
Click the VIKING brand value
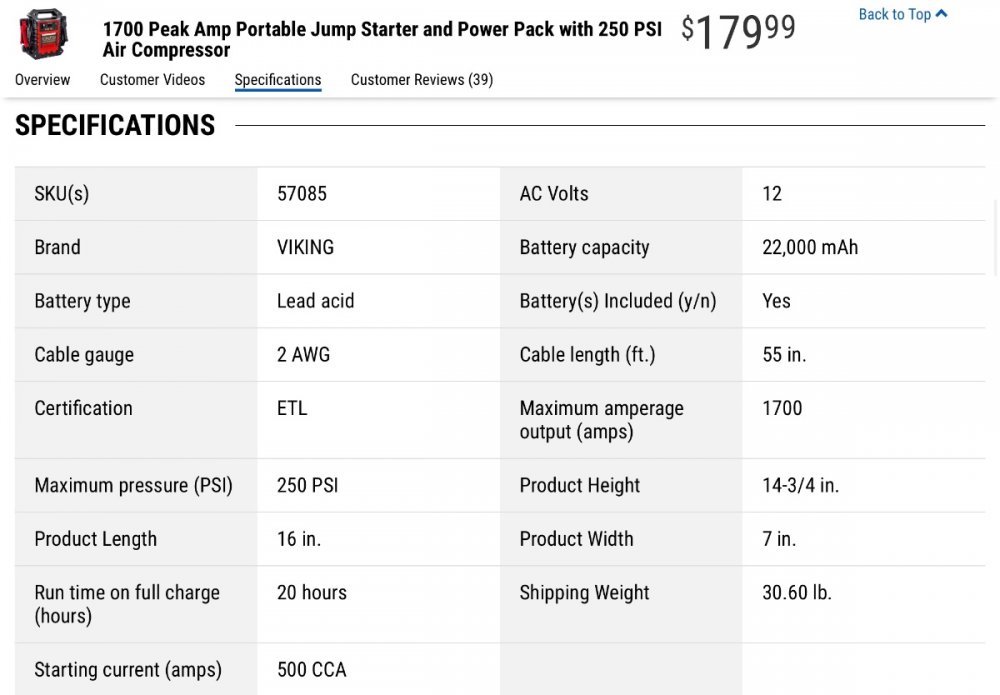[x=305, y=248]
